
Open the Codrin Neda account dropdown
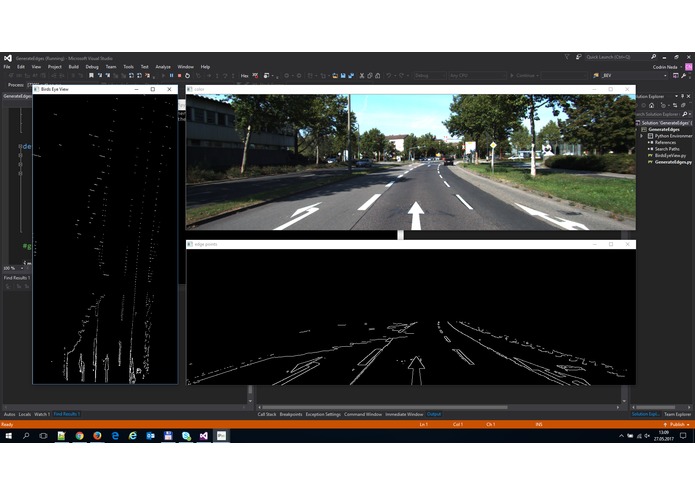tap(667, 67)
